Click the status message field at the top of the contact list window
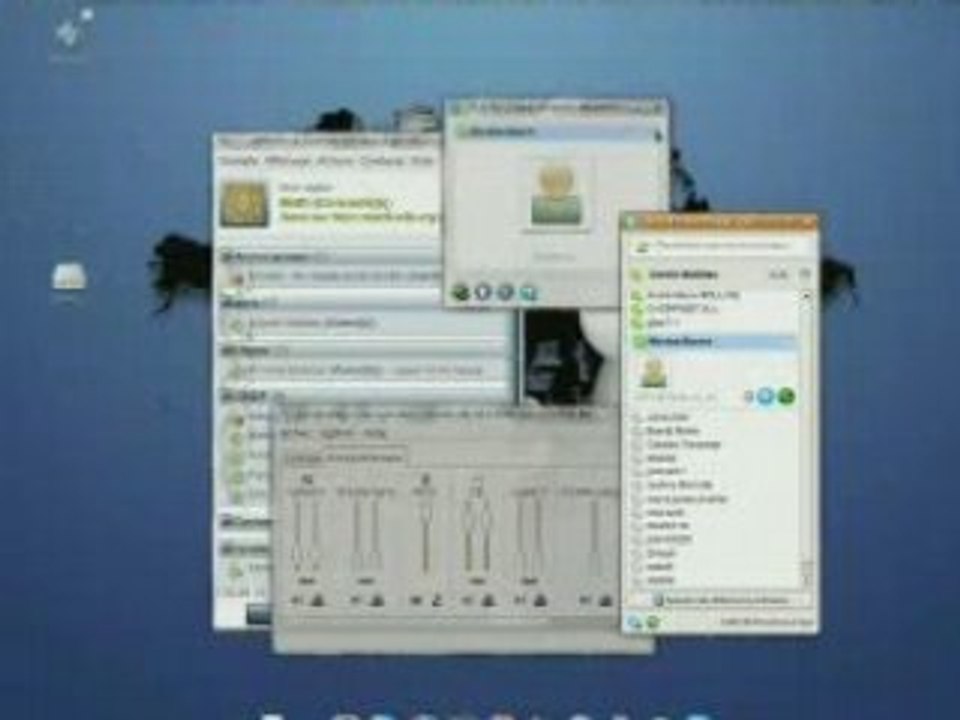This screenshot has width=960, height=720. [x=721, y=246]
